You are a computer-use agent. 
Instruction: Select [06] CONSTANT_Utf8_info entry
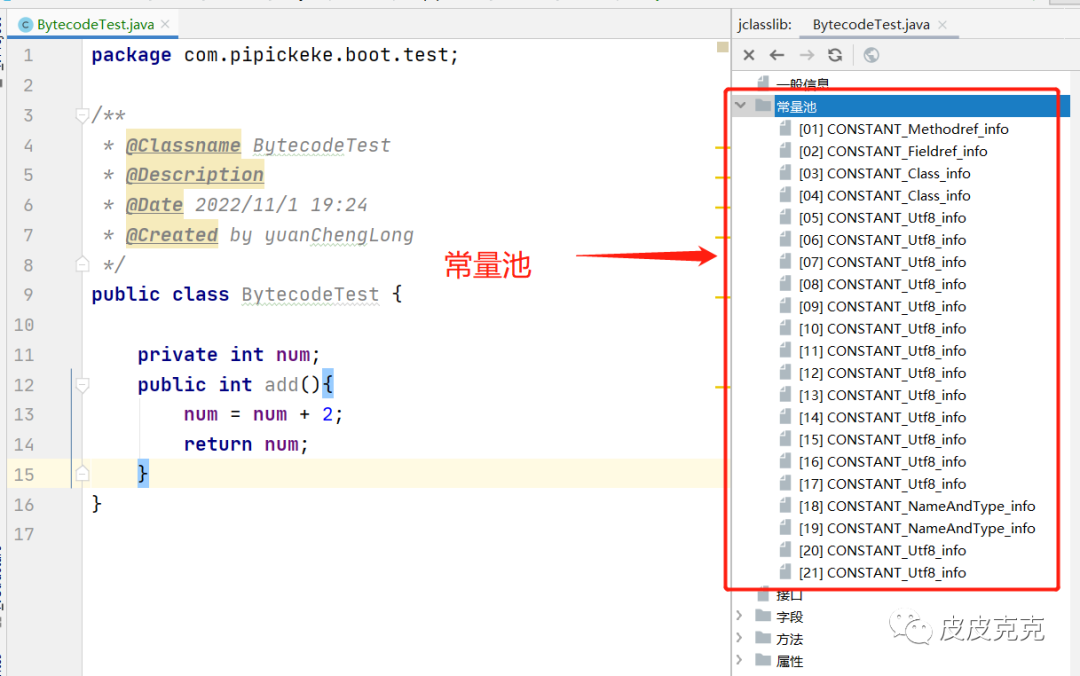(x=882, y=240)
